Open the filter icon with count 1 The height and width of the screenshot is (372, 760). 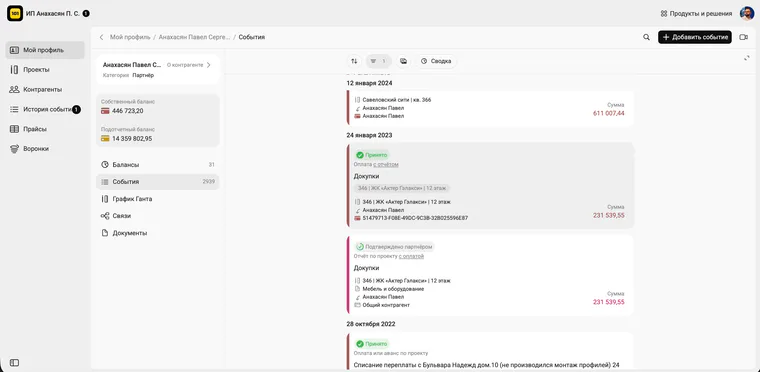(x=379, y=61)
